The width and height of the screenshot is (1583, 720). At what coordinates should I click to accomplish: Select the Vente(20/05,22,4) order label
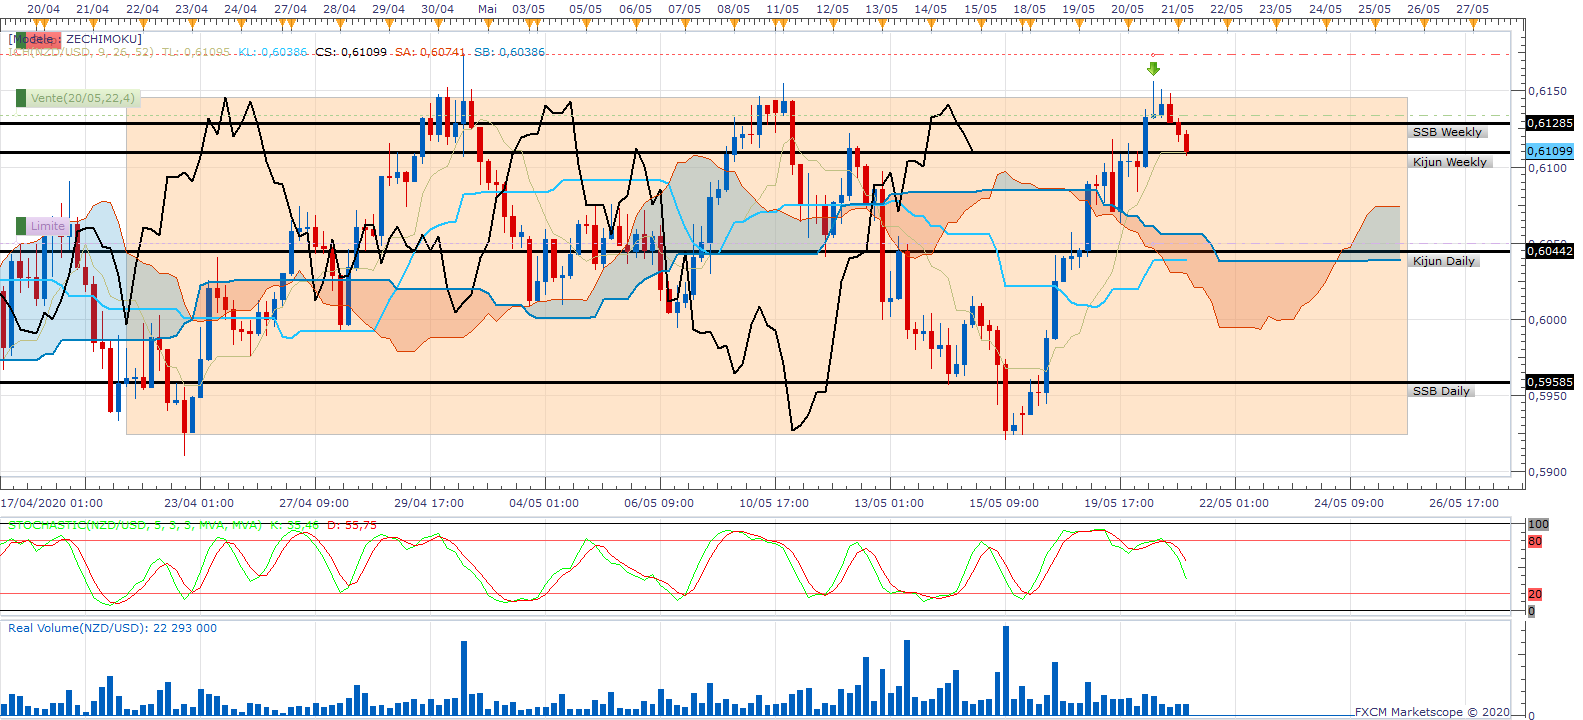click(82, 98)
